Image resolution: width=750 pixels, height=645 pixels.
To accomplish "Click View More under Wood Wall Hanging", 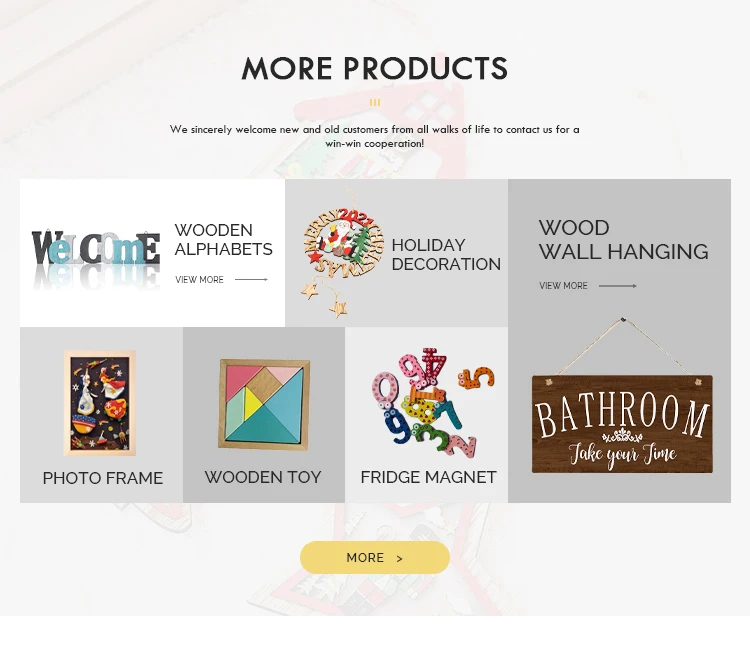I will point(563,286).
